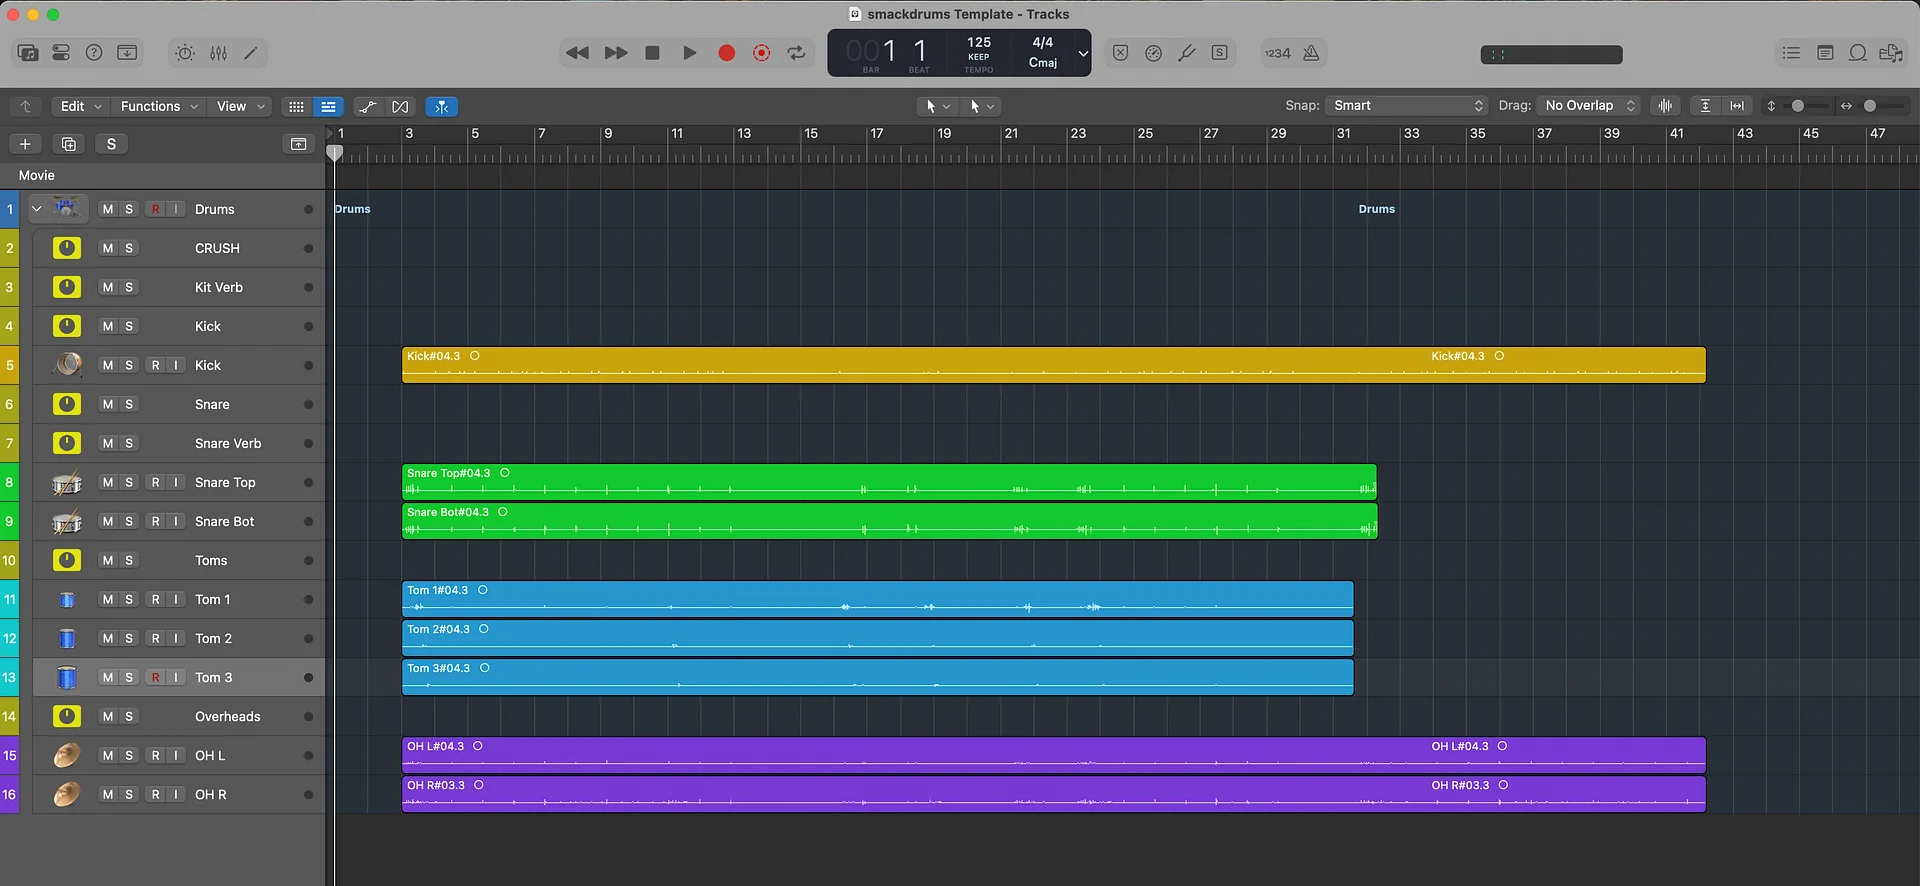Open the View menu in tracks area
This screenshot has height=886, width=1920.
241,106
